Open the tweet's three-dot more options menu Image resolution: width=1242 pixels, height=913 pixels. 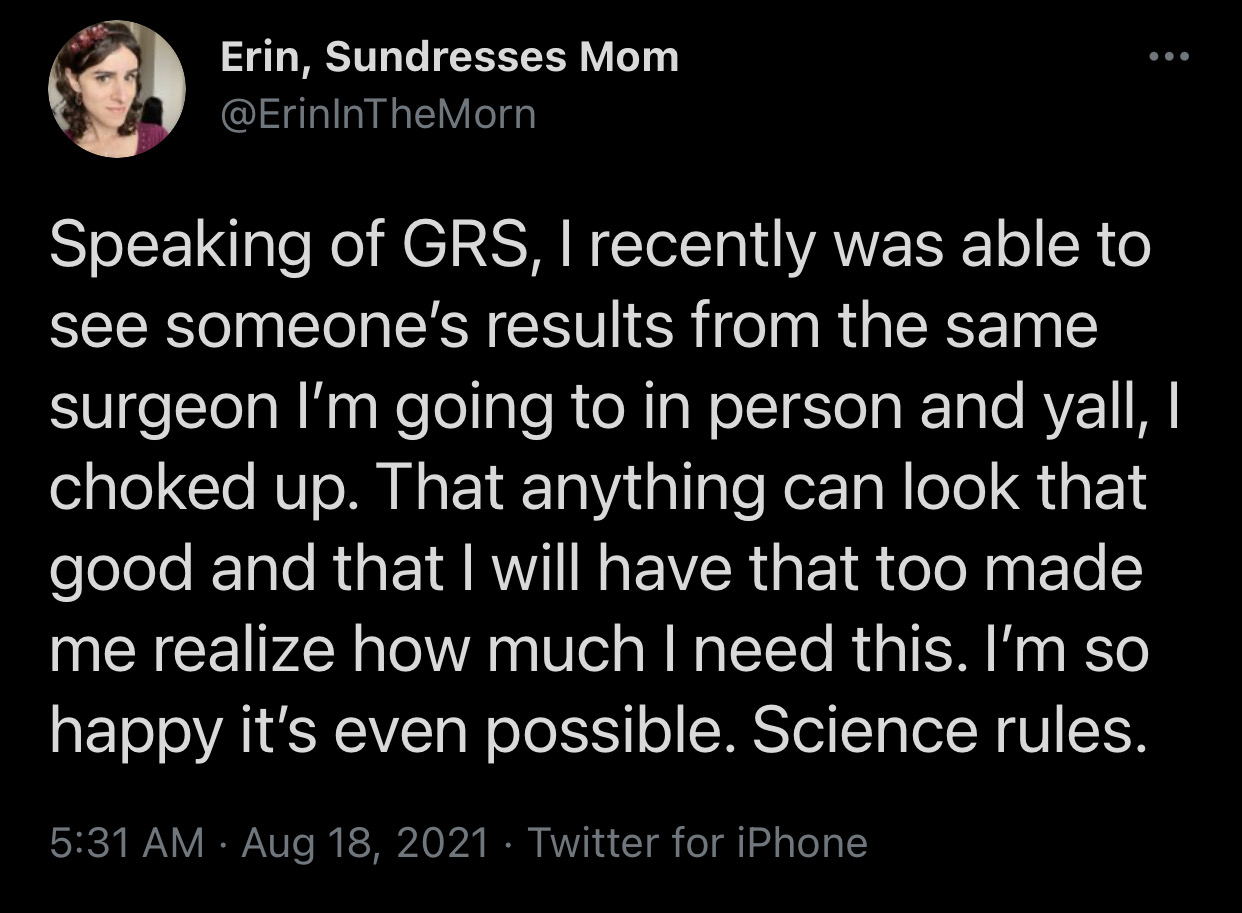1167,58
